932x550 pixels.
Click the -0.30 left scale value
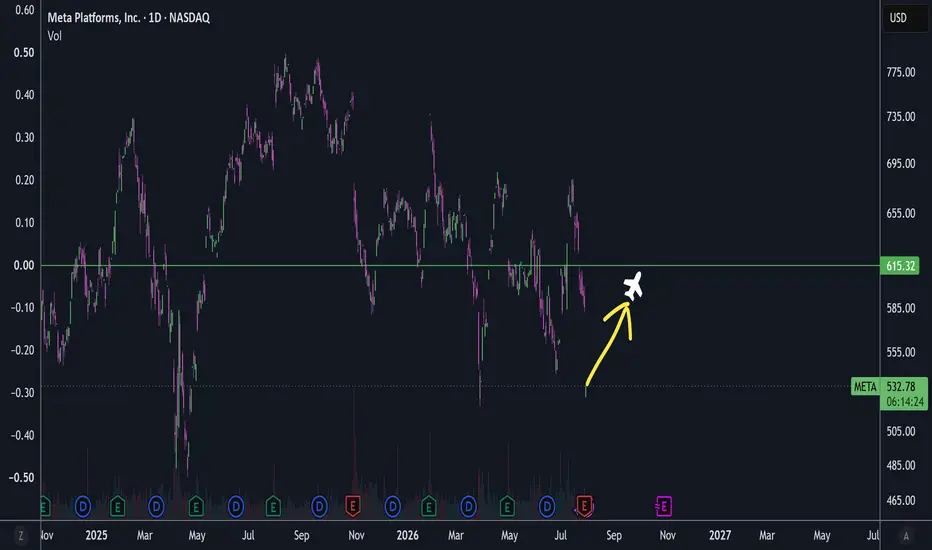click(21, 393)
